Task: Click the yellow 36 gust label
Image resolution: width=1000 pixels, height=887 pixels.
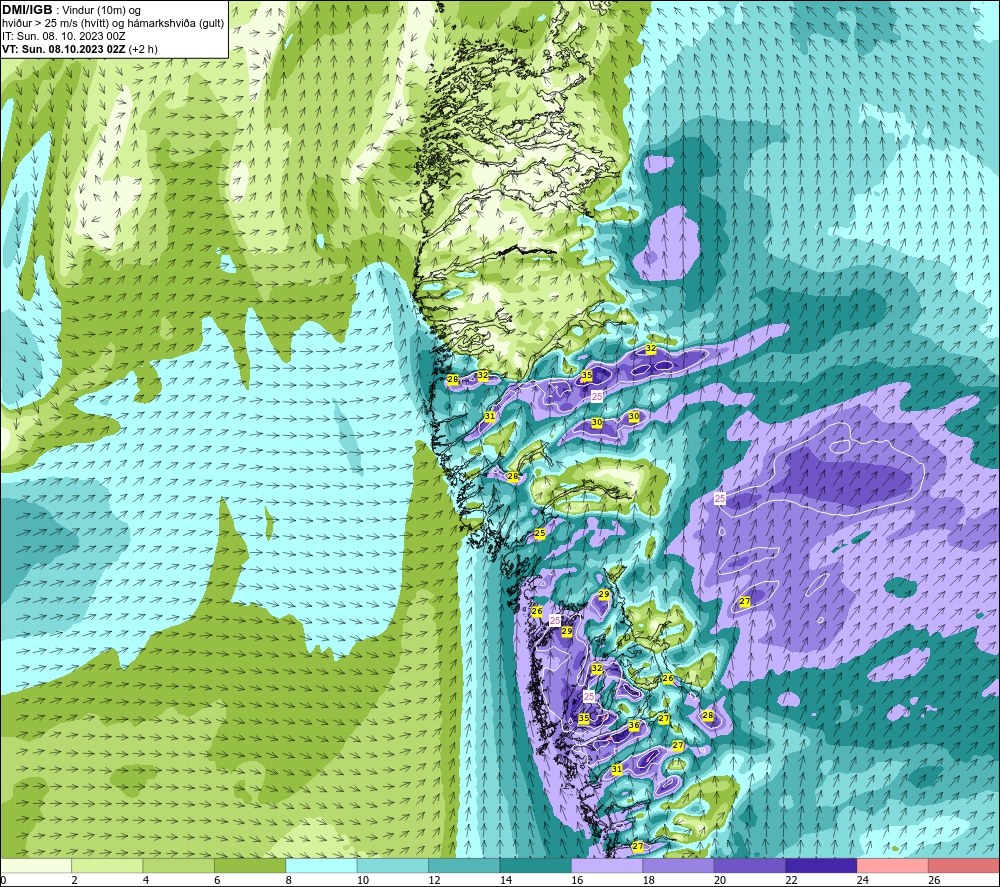Action: 634,725
